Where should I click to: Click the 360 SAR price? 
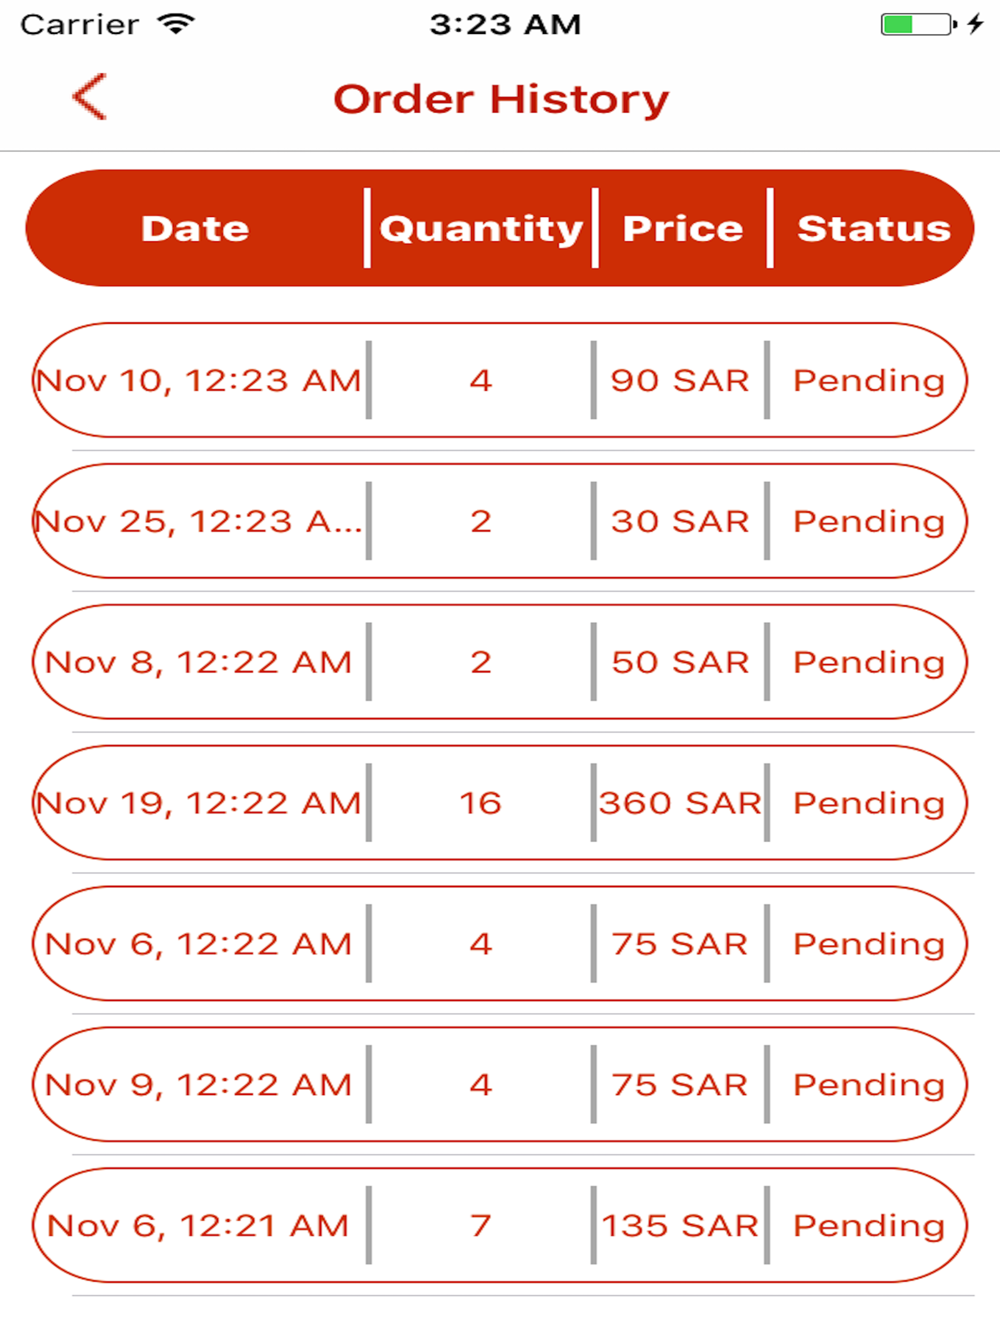coord(680,803)
